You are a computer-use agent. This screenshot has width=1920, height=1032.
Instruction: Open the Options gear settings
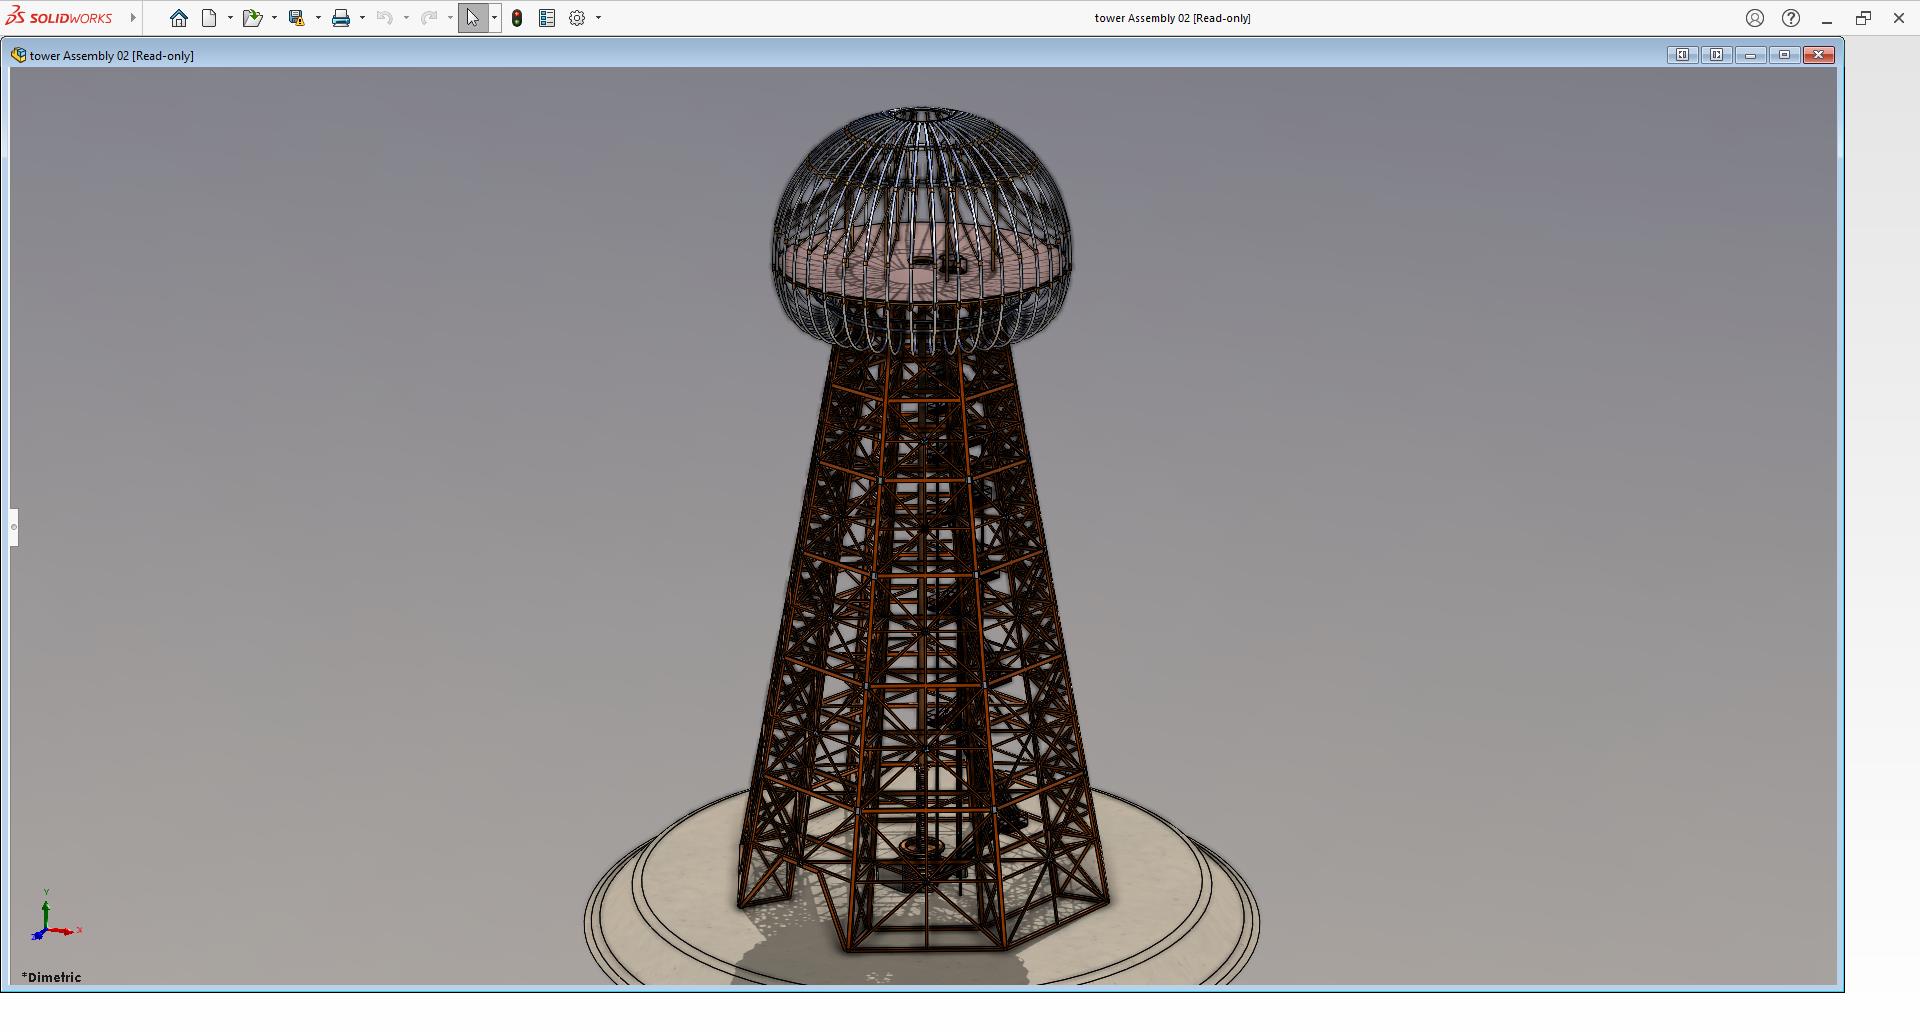(577, 18)
